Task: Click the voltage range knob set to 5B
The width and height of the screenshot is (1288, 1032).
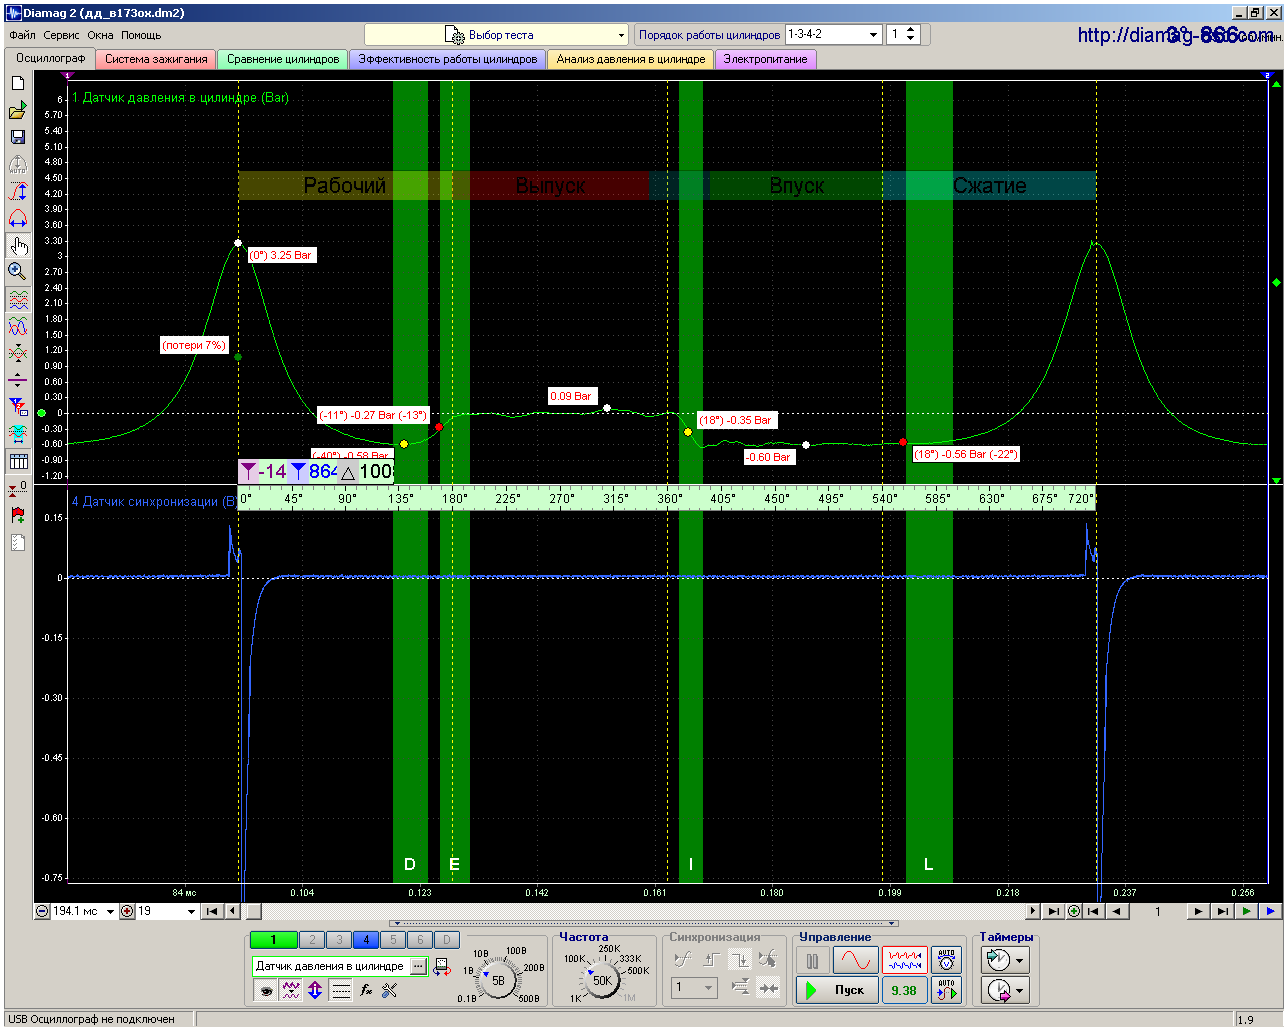Action: coord(499,981)
